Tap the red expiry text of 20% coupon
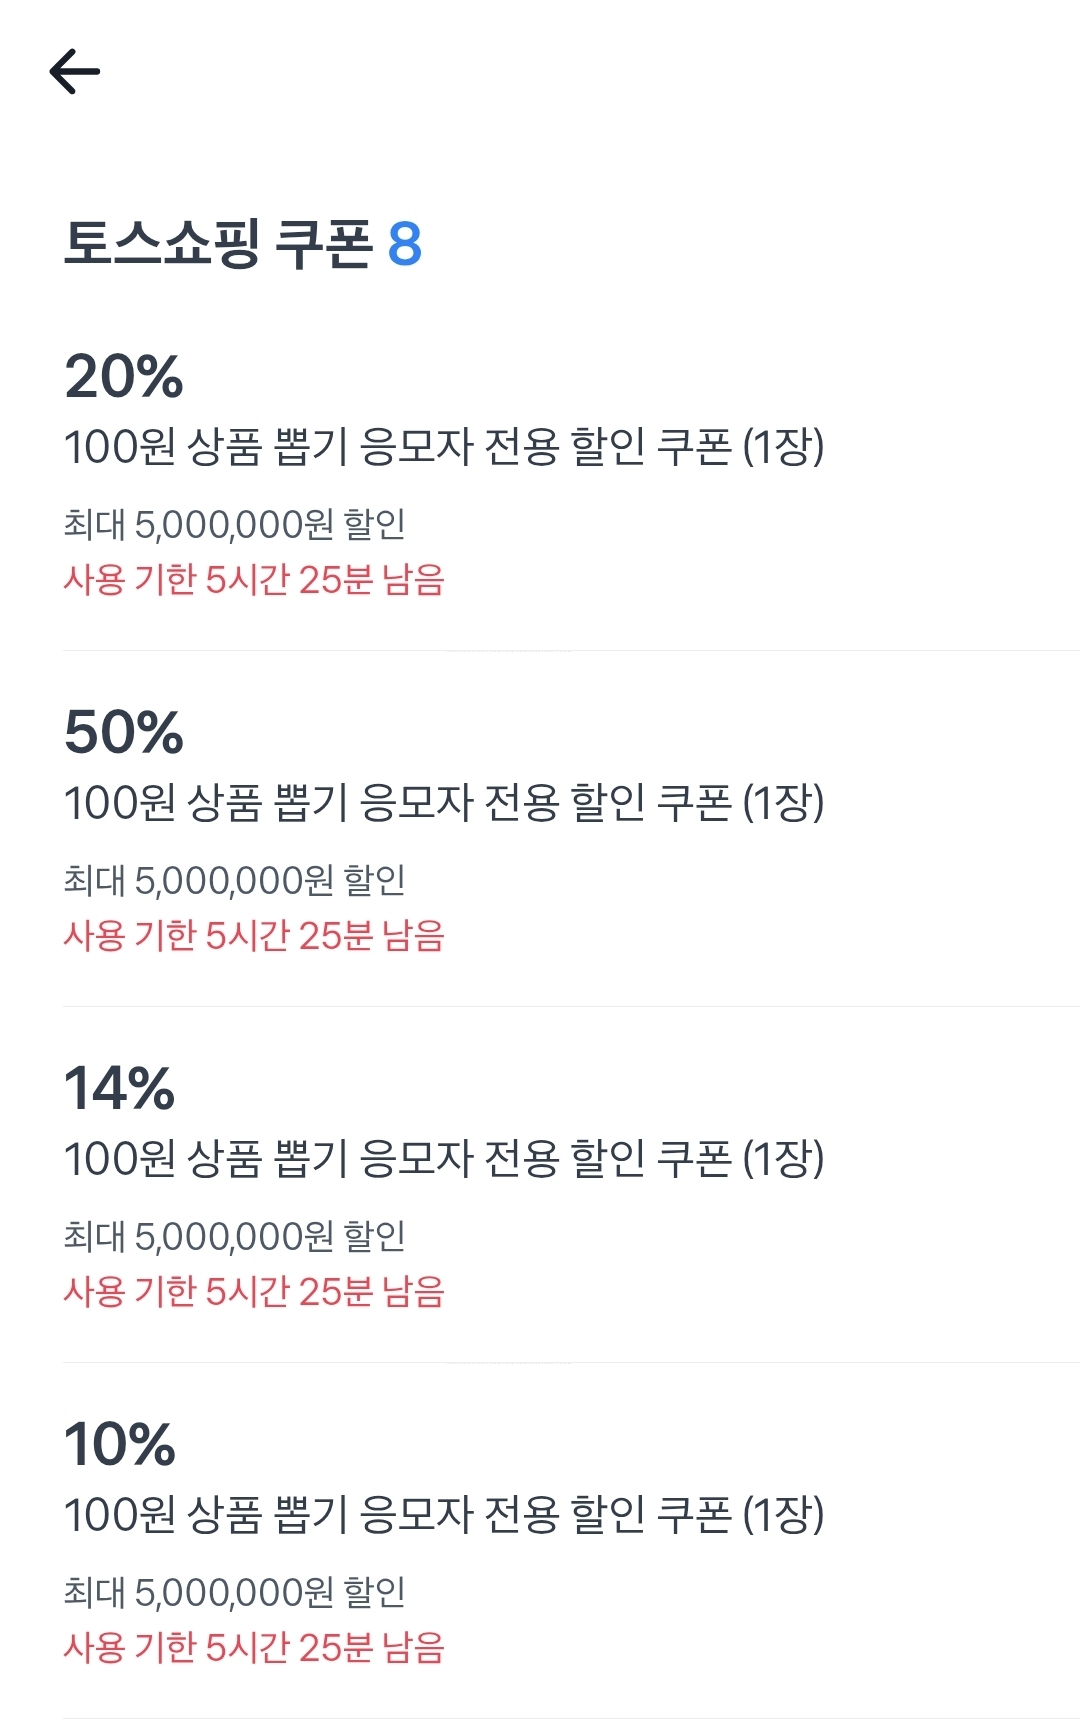 pos(254,580)
